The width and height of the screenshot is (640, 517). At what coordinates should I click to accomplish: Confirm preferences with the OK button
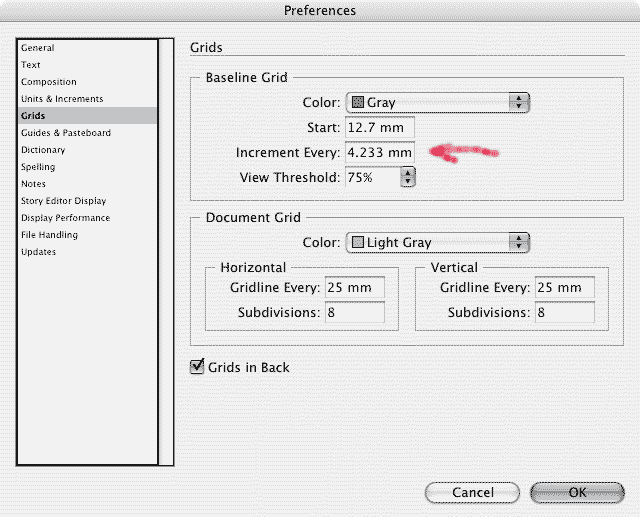coord(577,493)
